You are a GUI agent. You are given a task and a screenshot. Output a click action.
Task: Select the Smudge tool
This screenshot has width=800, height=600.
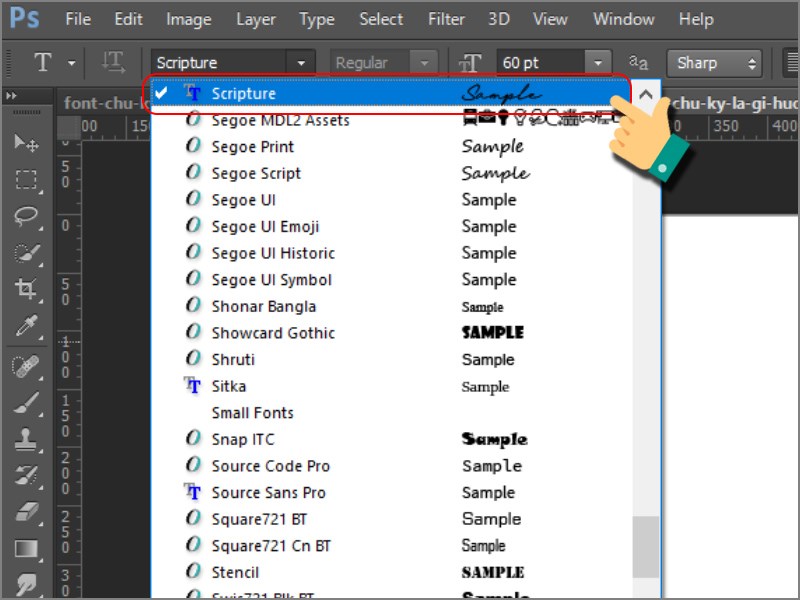26,584
